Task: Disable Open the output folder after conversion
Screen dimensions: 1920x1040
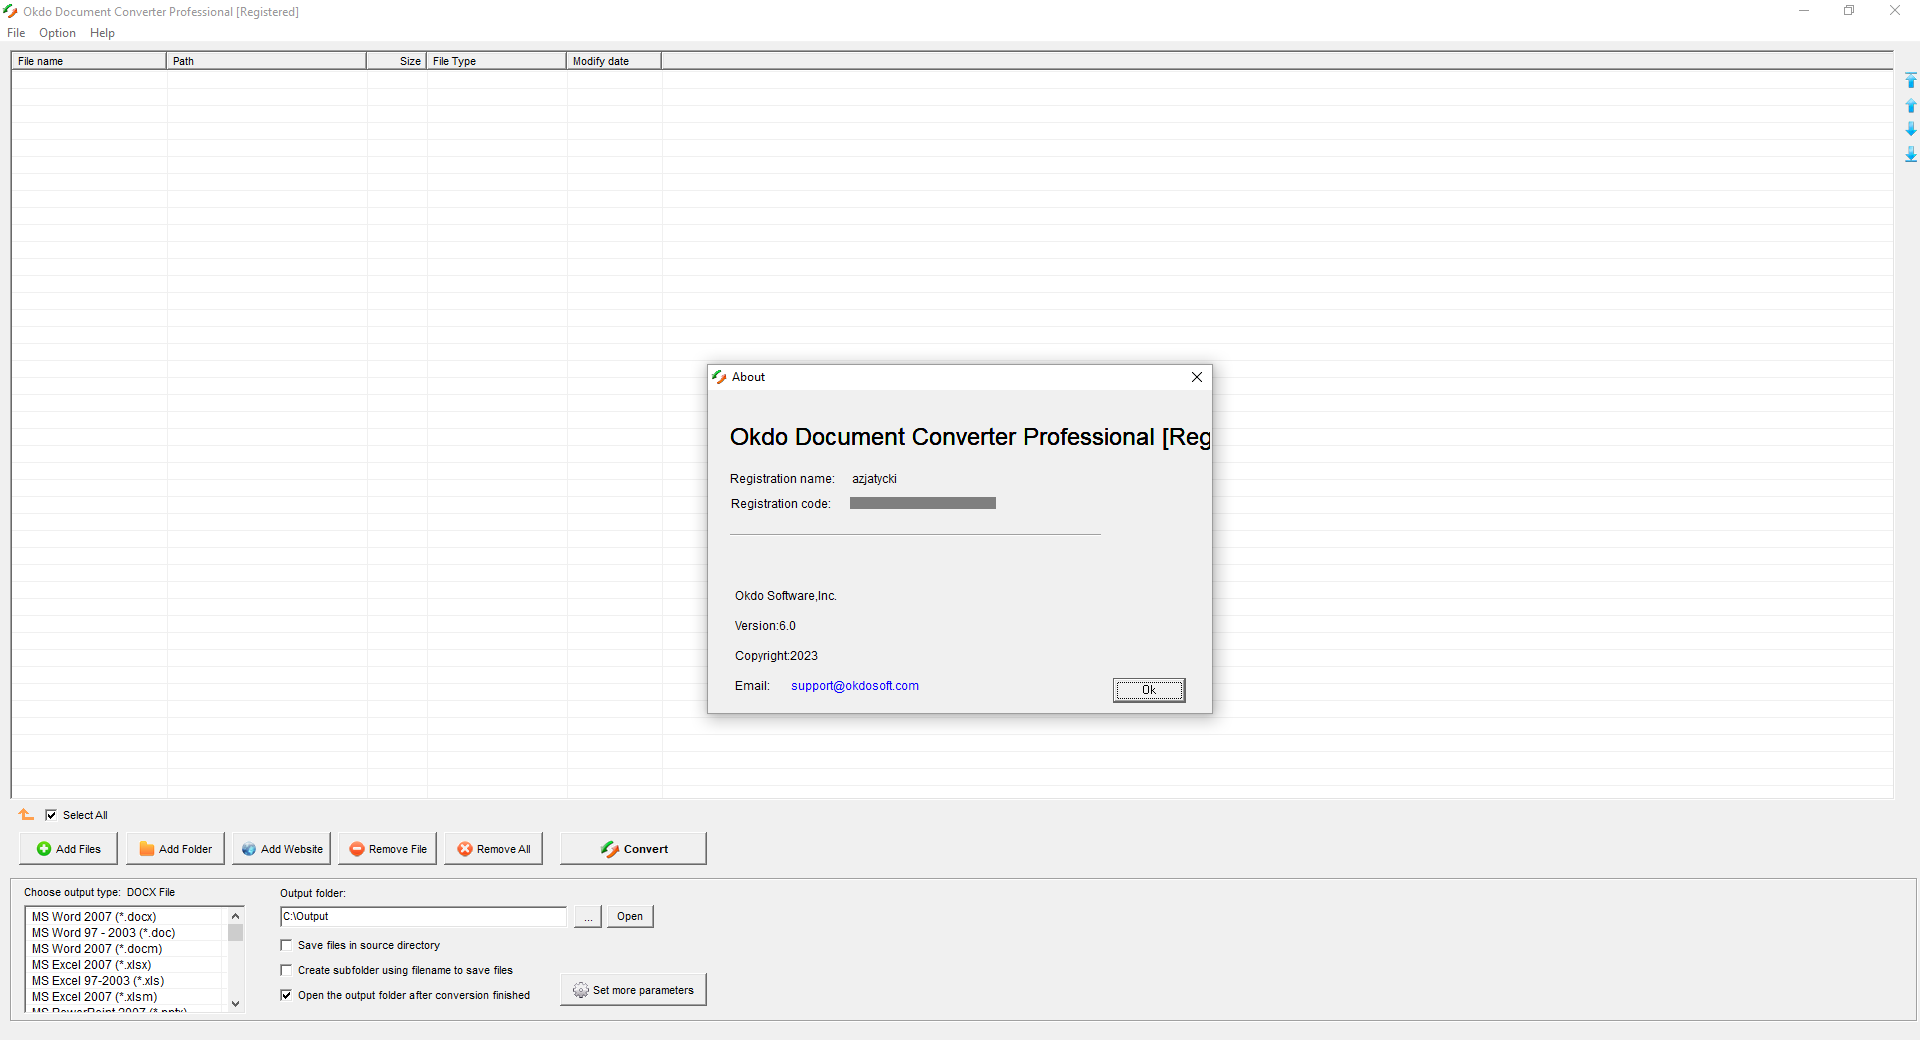Action: coord(287,995)
